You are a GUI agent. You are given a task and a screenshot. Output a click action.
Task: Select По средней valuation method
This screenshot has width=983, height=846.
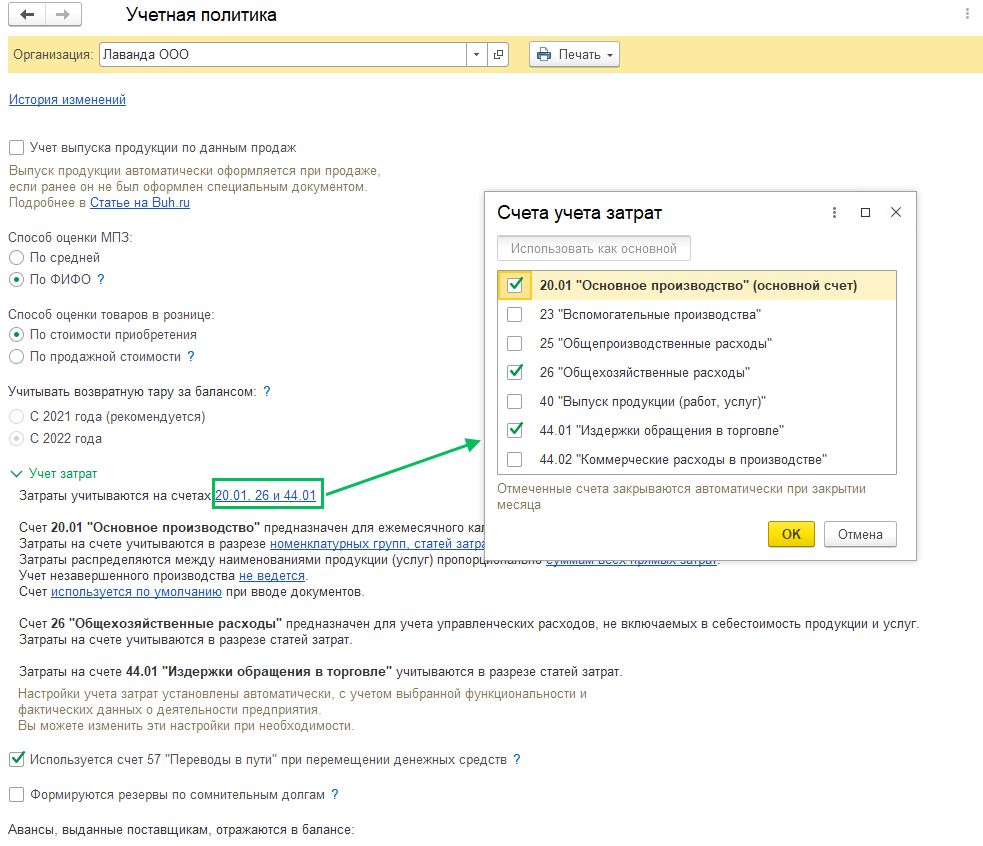[17, 257]
